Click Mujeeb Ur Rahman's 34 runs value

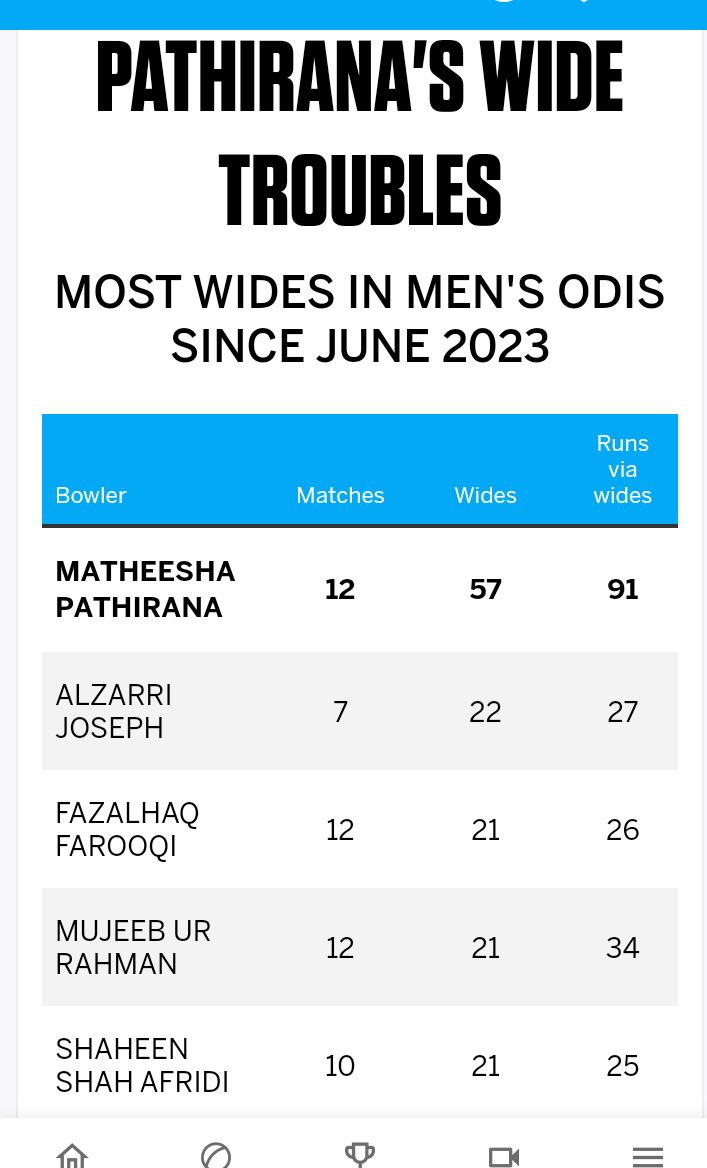click(622, 948)
